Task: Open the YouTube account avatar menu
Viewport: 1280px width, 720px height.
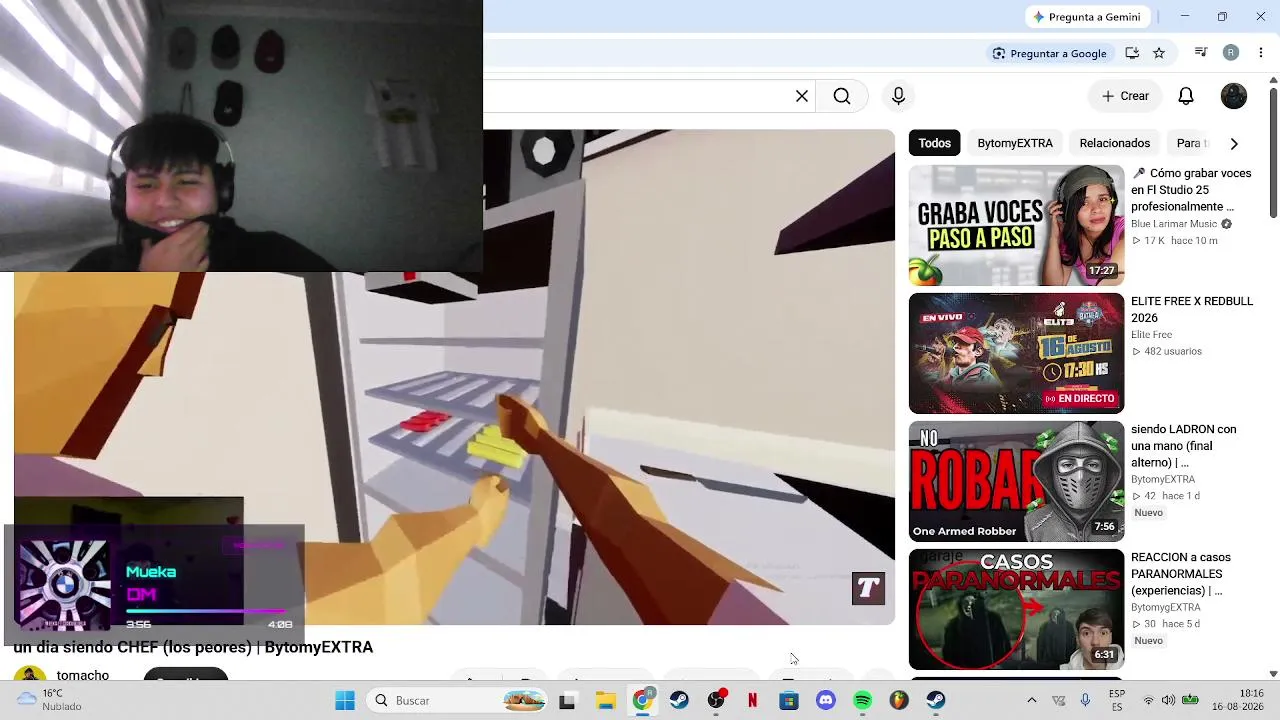Action: click(x=1234, y=96)
